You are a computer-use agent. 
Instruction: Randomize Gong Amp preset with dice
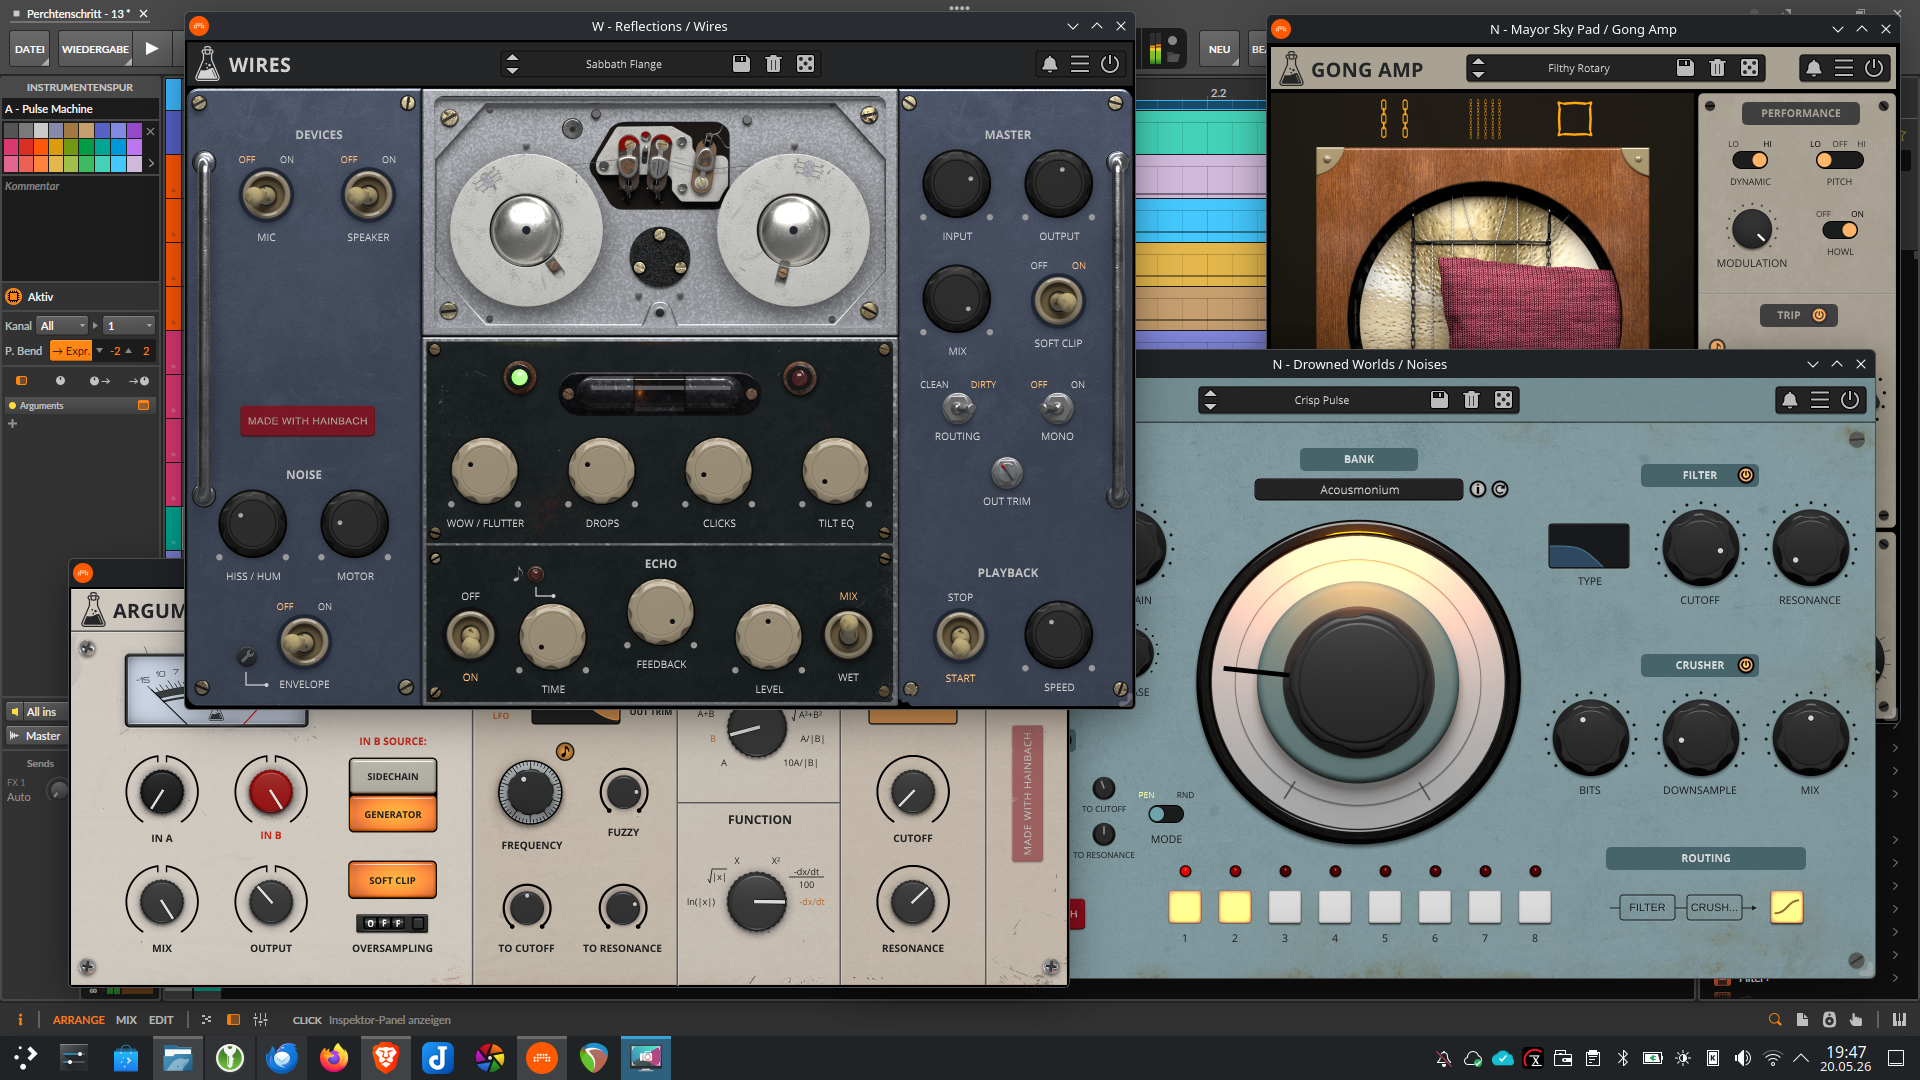(1749, 68)
